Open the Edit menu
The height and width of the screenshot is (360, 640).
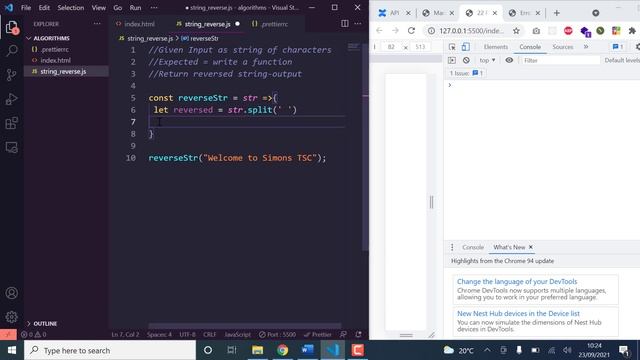[44, 8]
